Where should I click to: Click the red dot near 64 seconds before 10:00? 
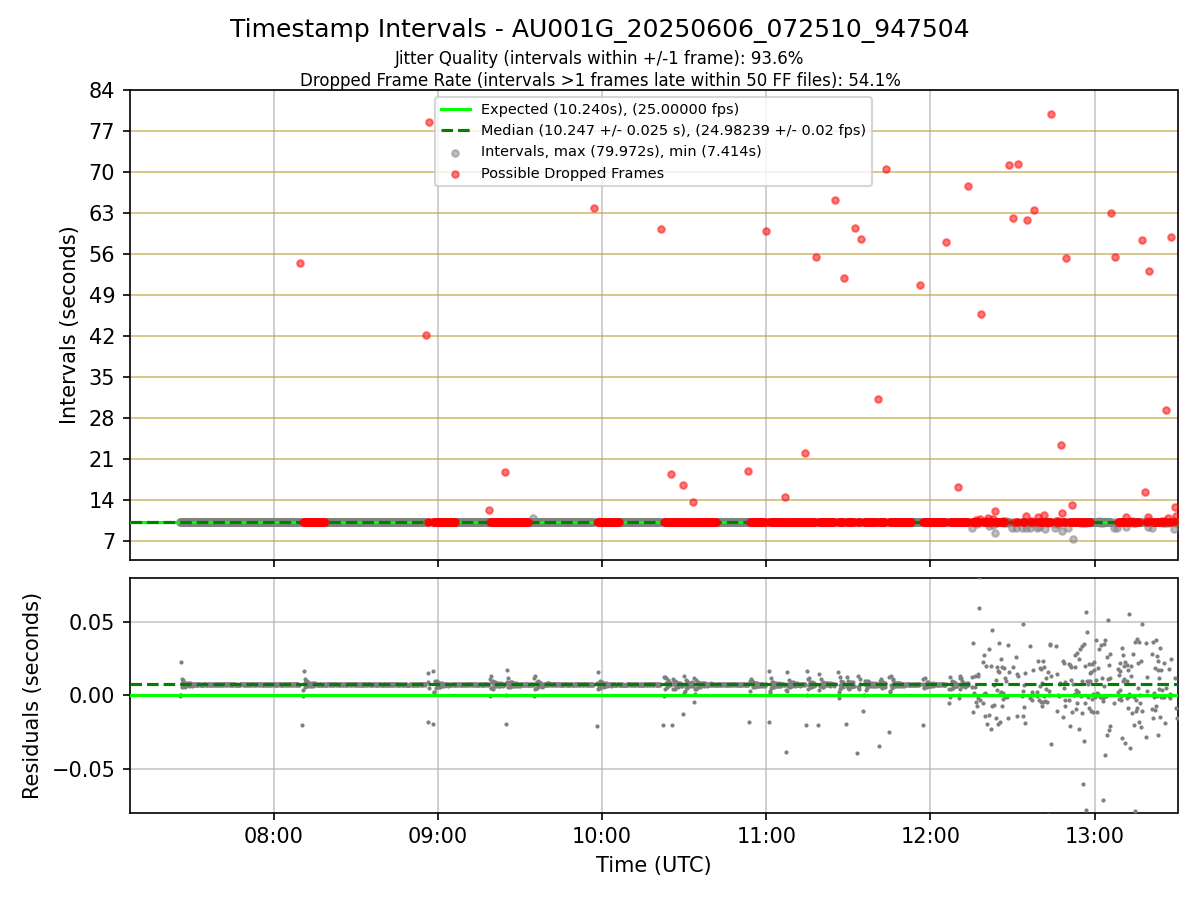[x=594, y=208]
